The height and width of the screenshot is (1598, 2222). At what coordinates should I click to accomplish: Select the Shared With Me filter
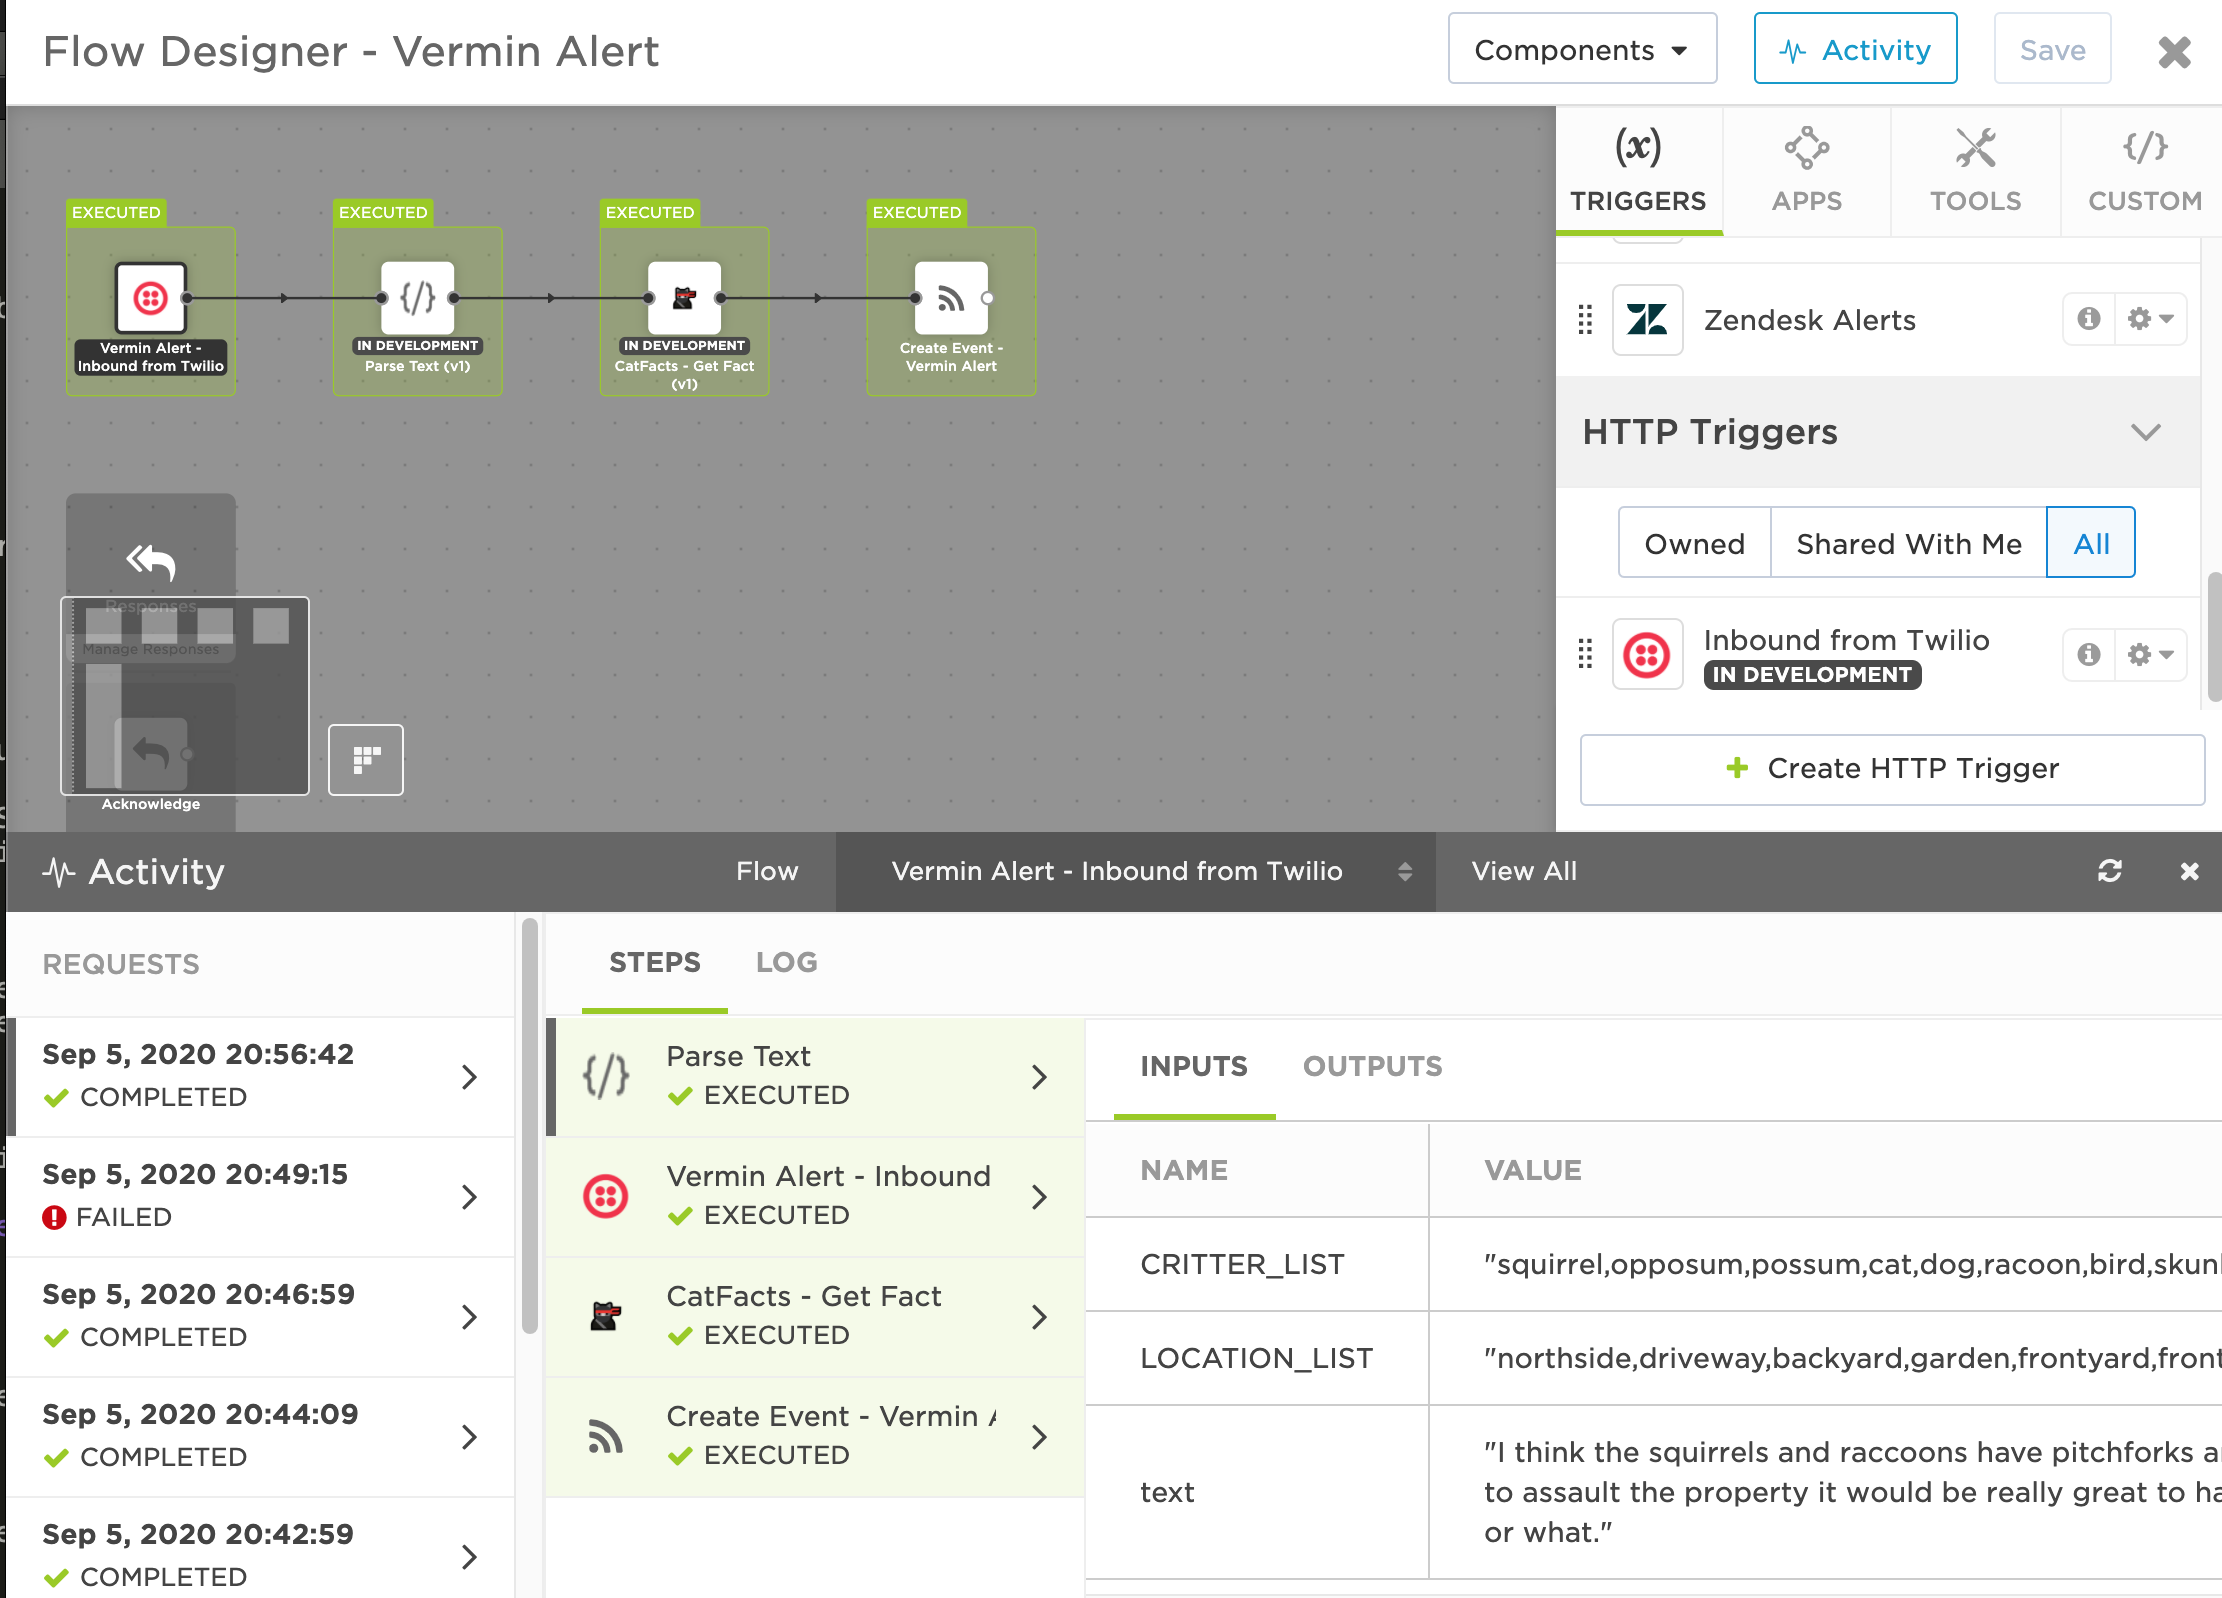1908,543
